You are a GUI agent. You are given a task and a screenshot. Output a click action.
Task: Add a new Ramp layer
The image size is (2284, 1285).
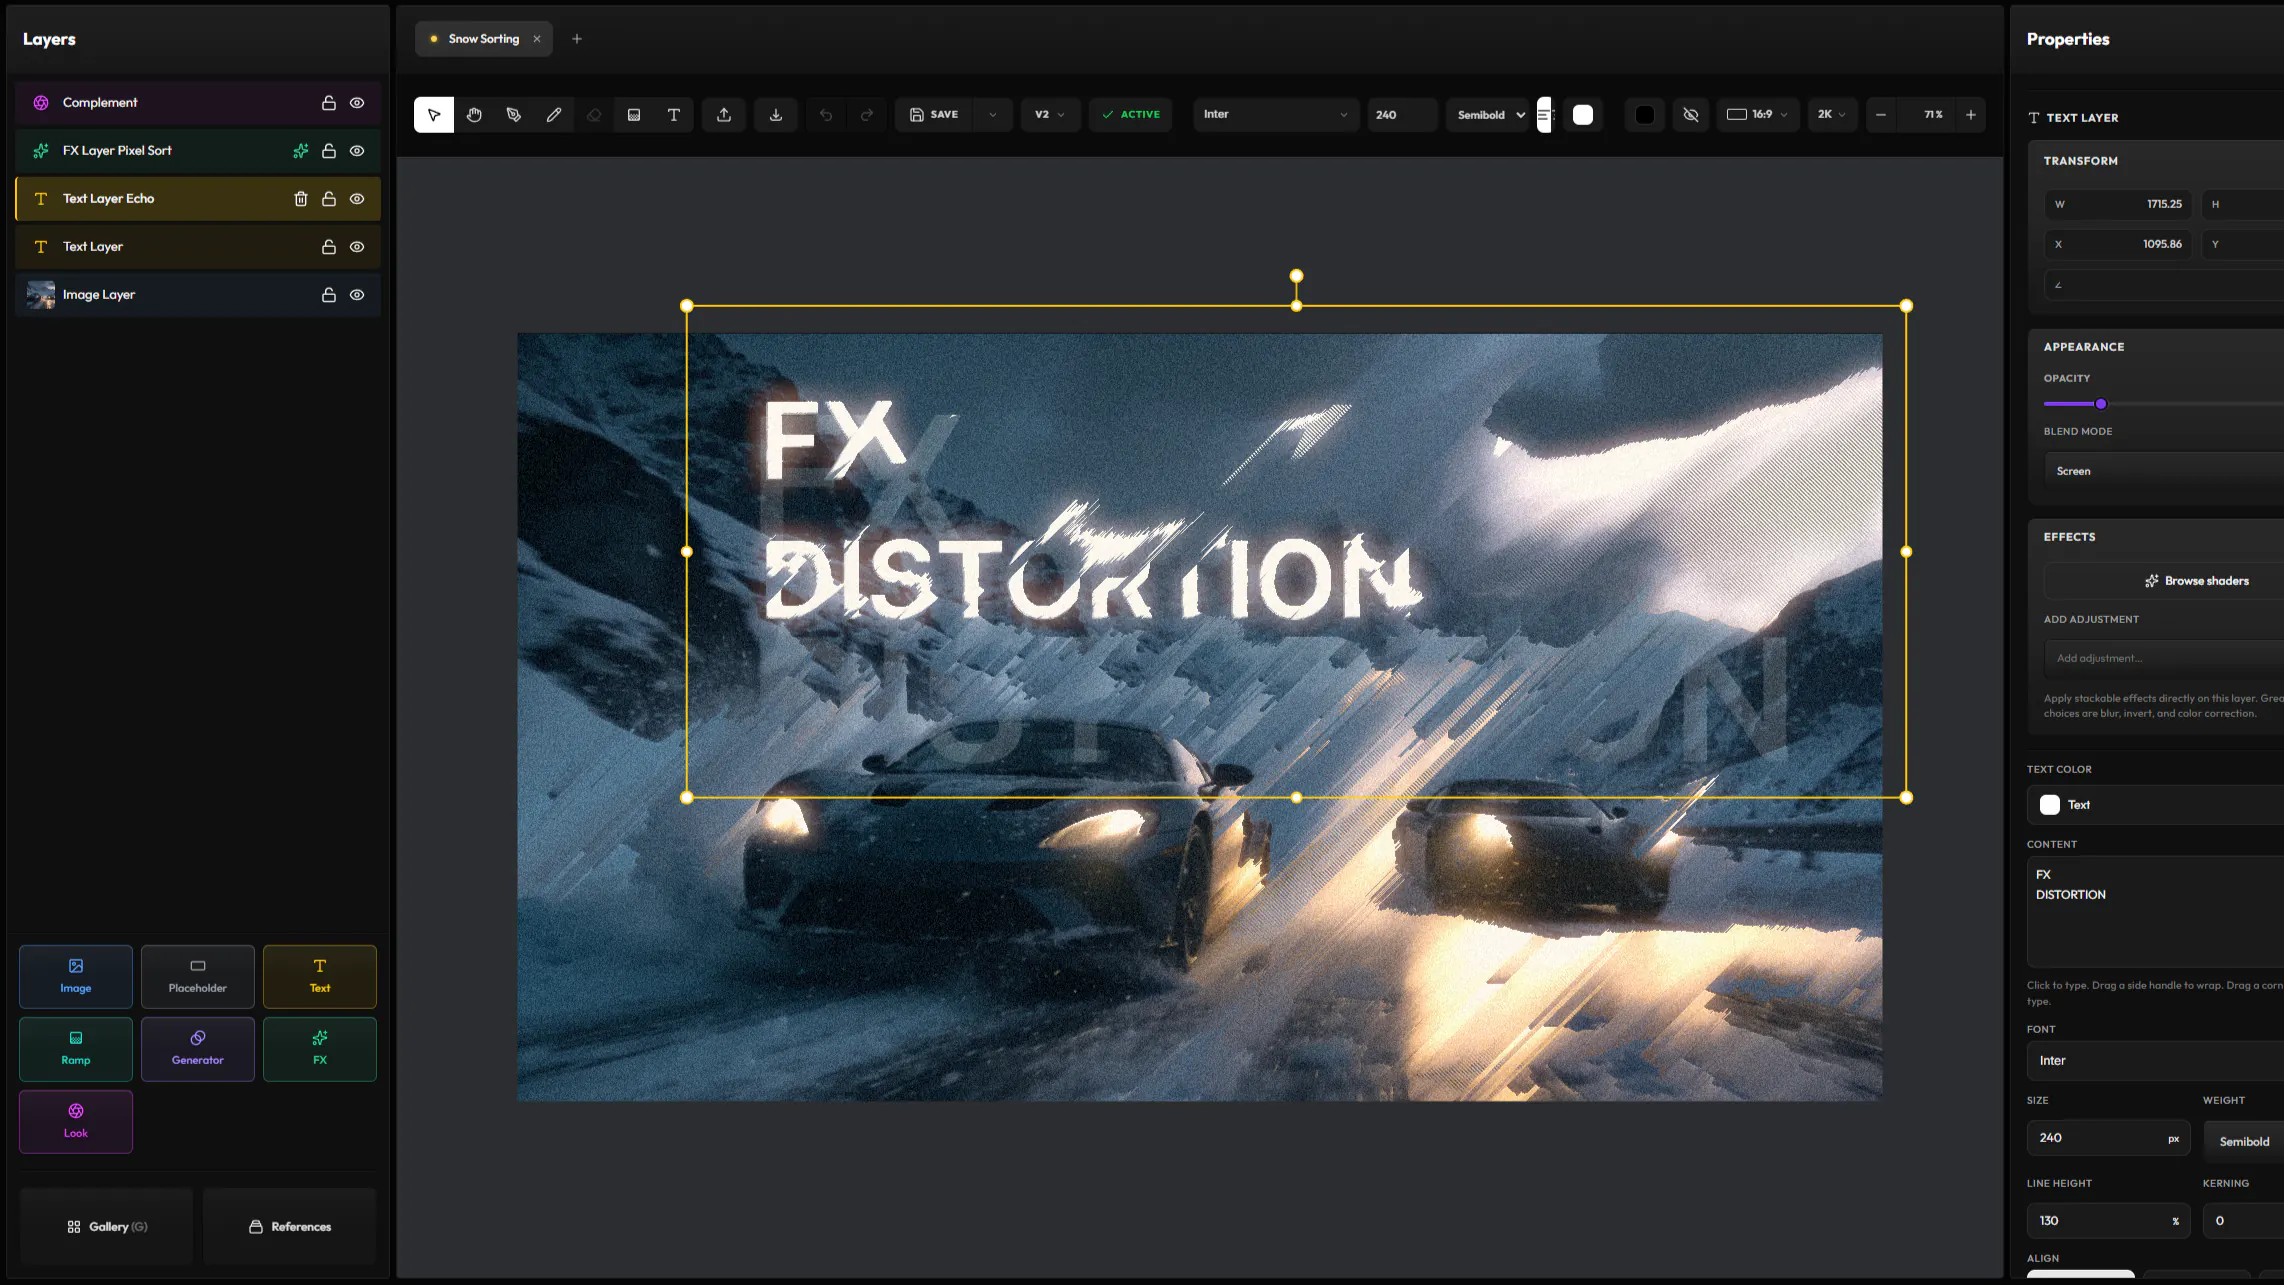[x=76, y=1049]
